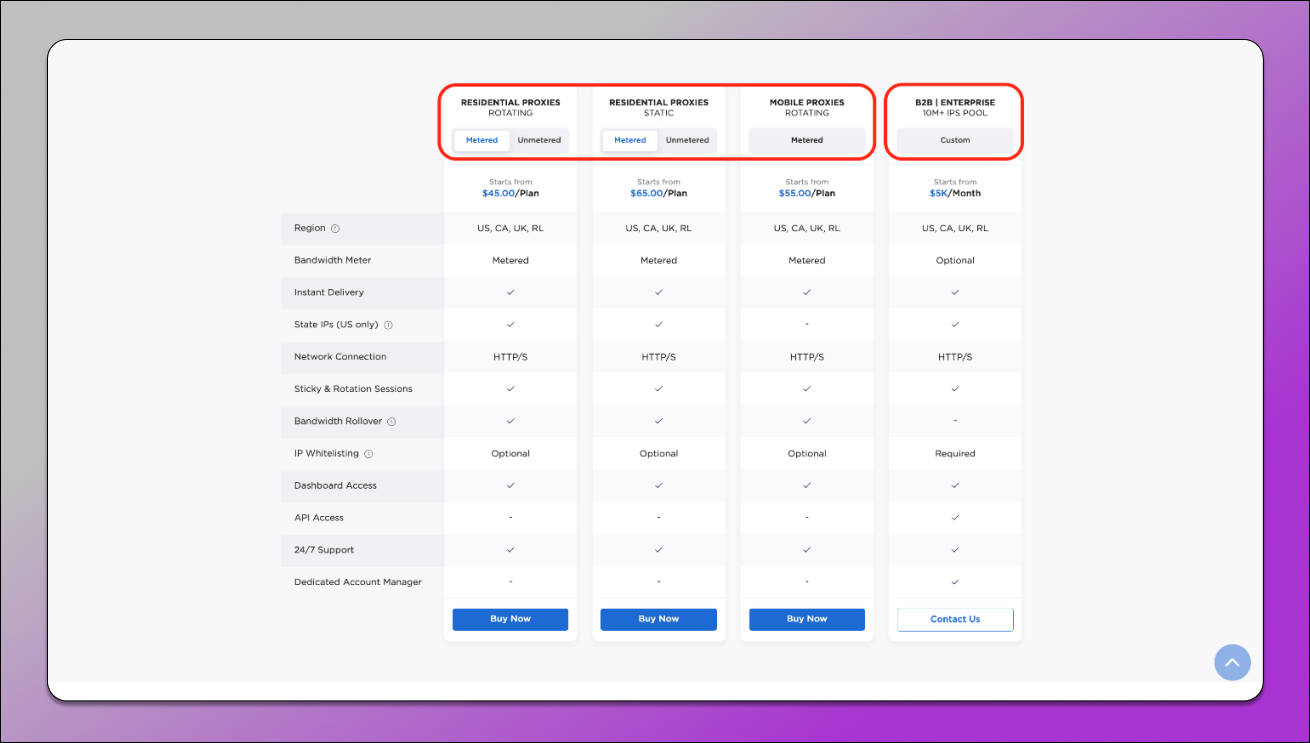Image resolution: width=1310 pixels, height=743 pixels.
Task: Click US, CA, UK, RL in Residential Static column
Action: pos(659,228)
